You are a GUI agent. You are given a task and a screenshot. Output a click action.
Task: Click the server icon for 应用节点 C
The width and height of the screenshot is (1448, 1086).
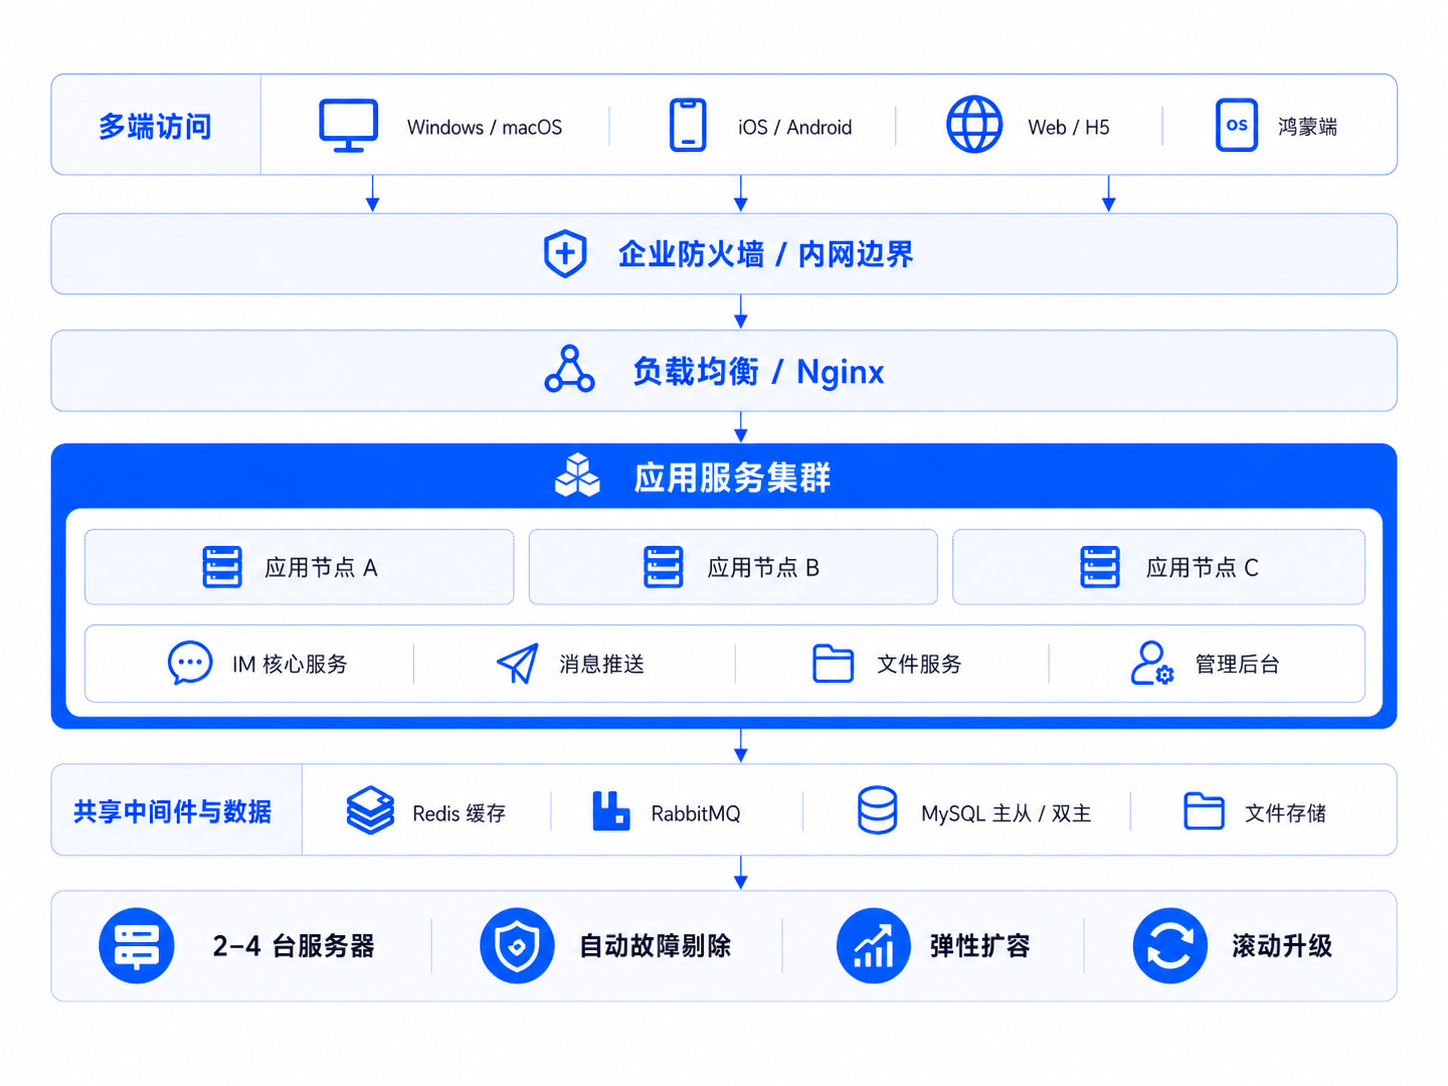tap(1100, 567)
